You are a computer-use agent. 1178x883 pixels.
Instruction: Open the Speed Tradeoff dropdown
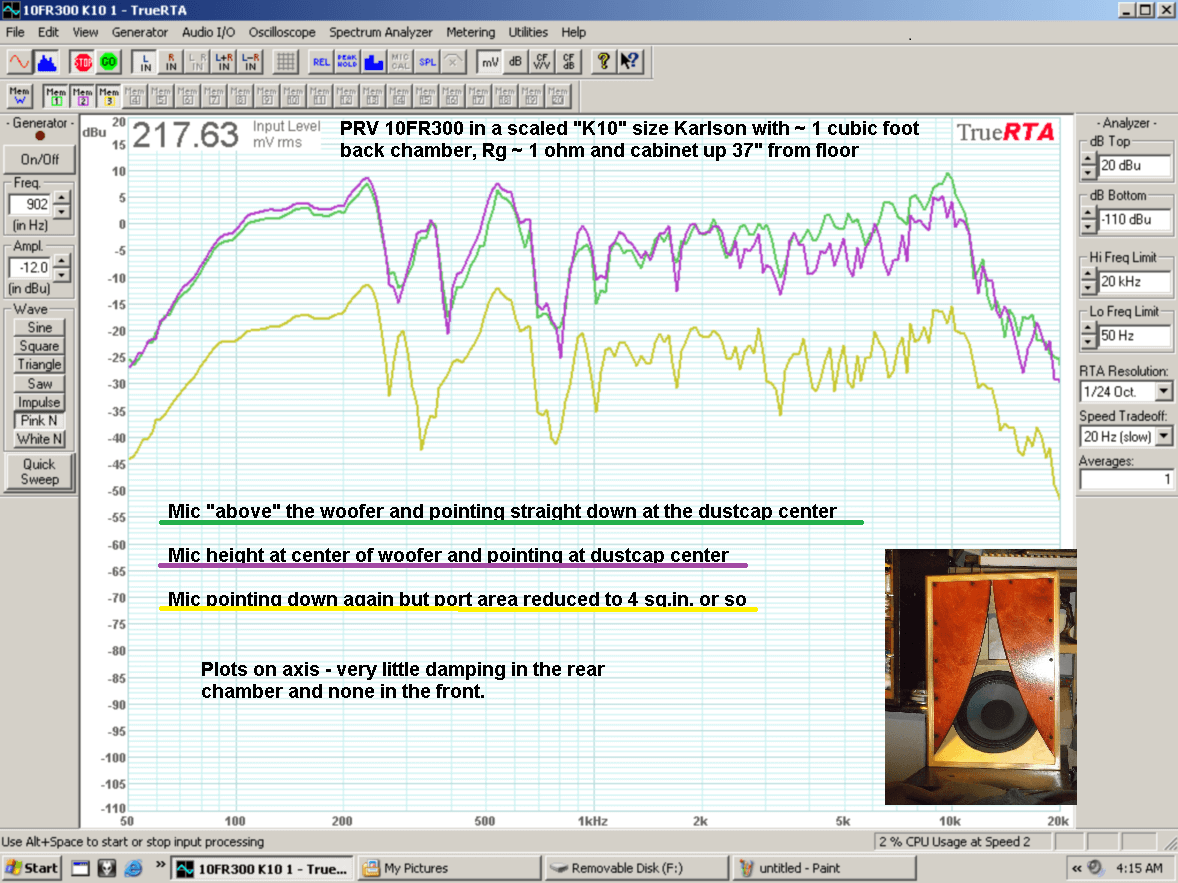1164,437
